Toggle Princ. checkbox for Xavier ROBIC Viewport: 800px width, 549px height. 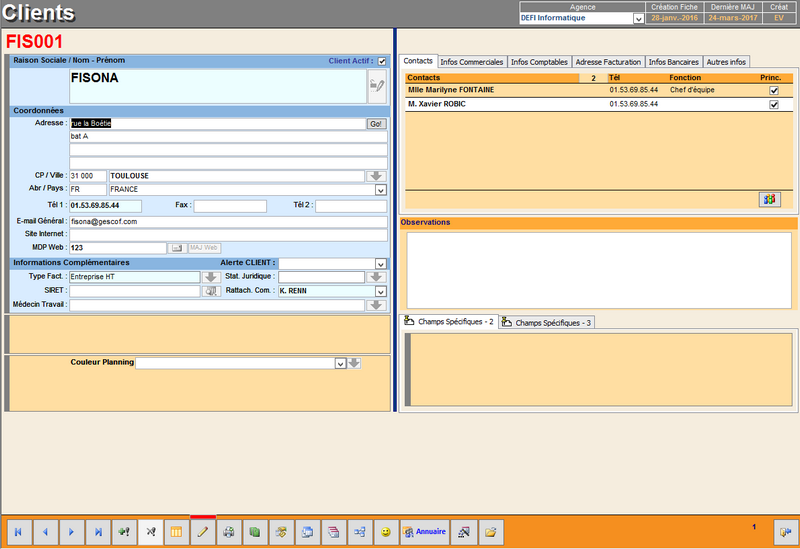click(x=772, y=104)
